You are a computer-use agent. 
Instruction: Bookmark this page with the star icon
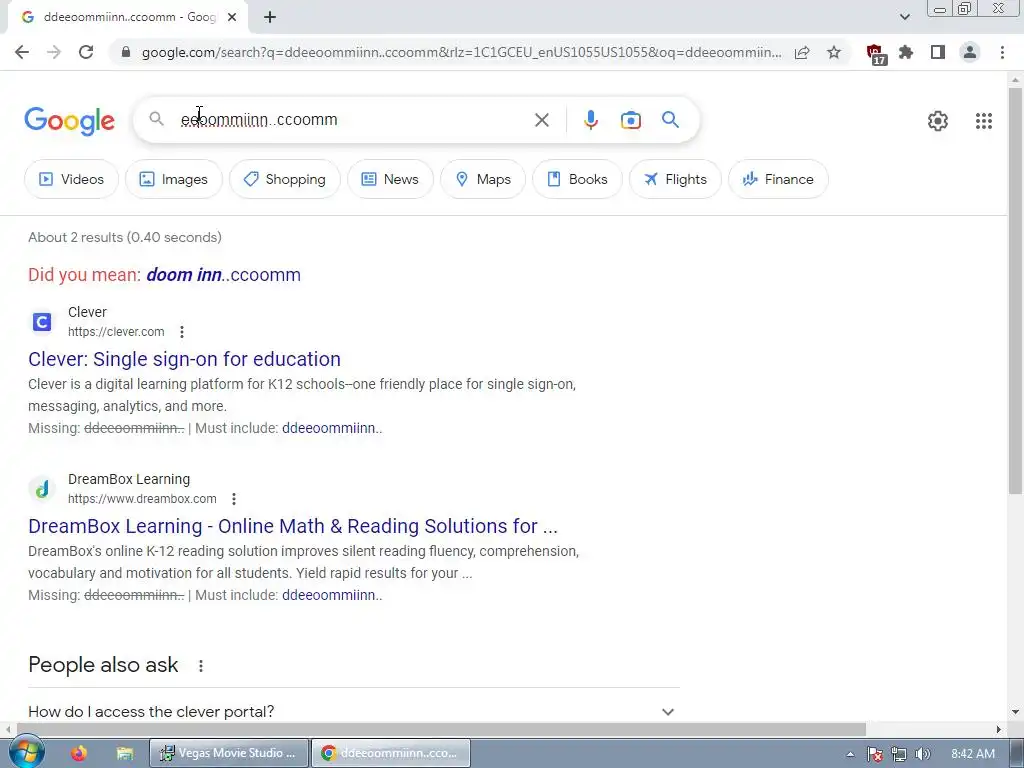pyautogui.click(x=834, y=52)
